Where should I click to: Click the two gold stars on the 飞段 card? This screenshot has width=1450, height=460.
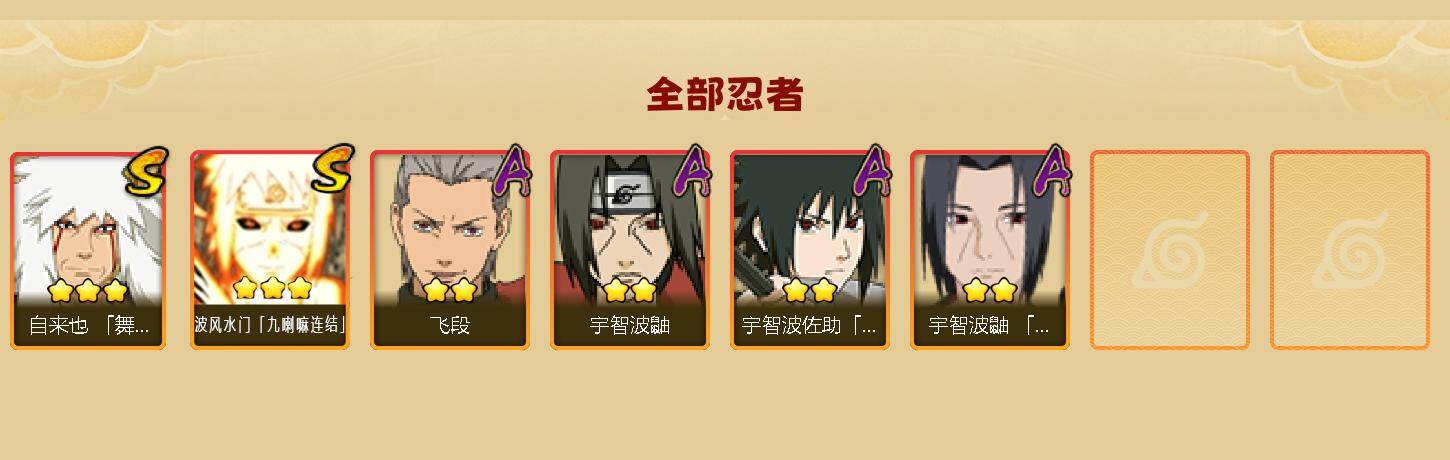(448, 291)
